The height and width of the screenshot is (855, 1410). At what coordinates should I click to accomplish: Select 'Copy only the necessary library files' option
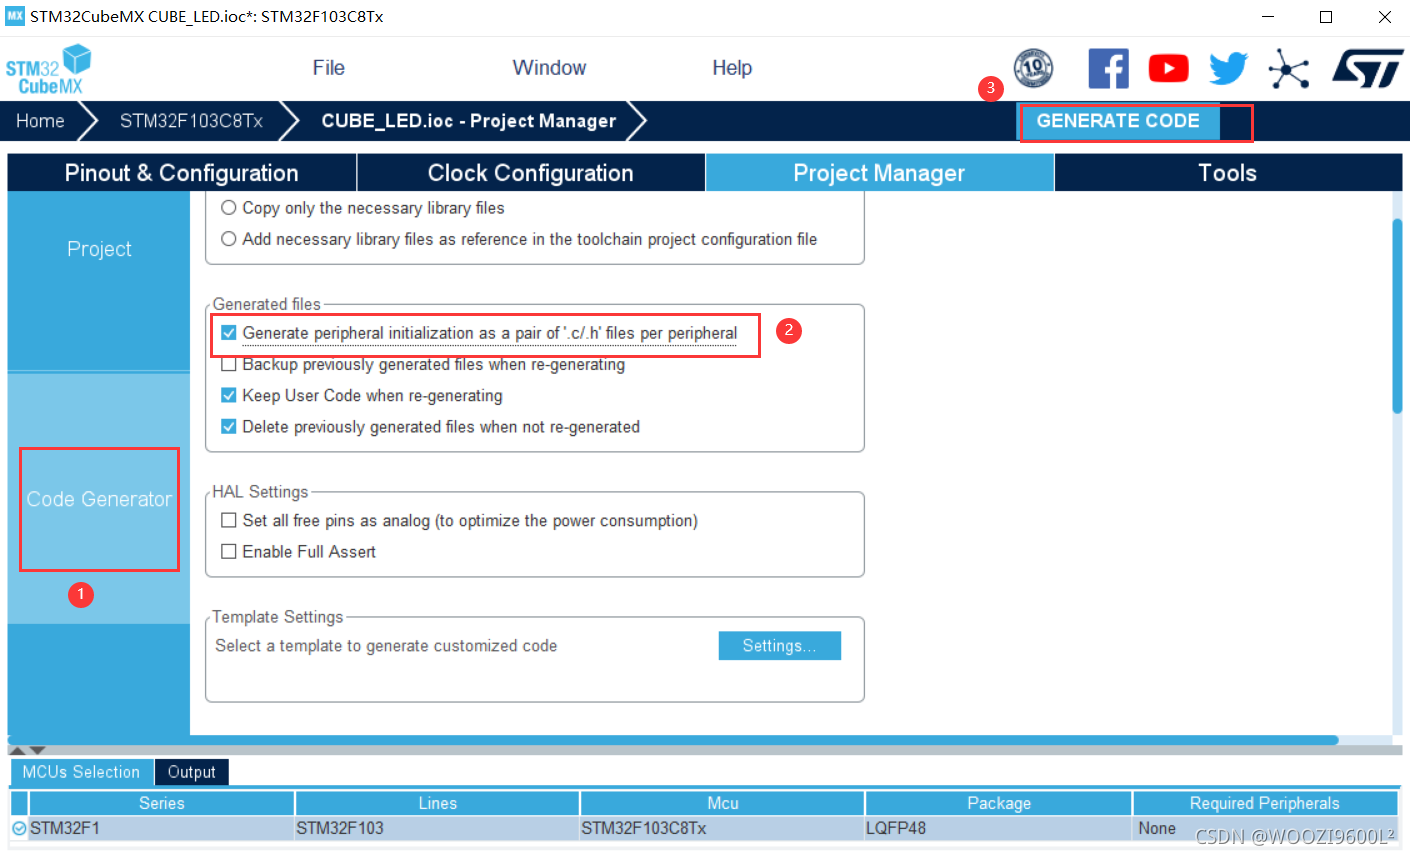coord(229,208)
